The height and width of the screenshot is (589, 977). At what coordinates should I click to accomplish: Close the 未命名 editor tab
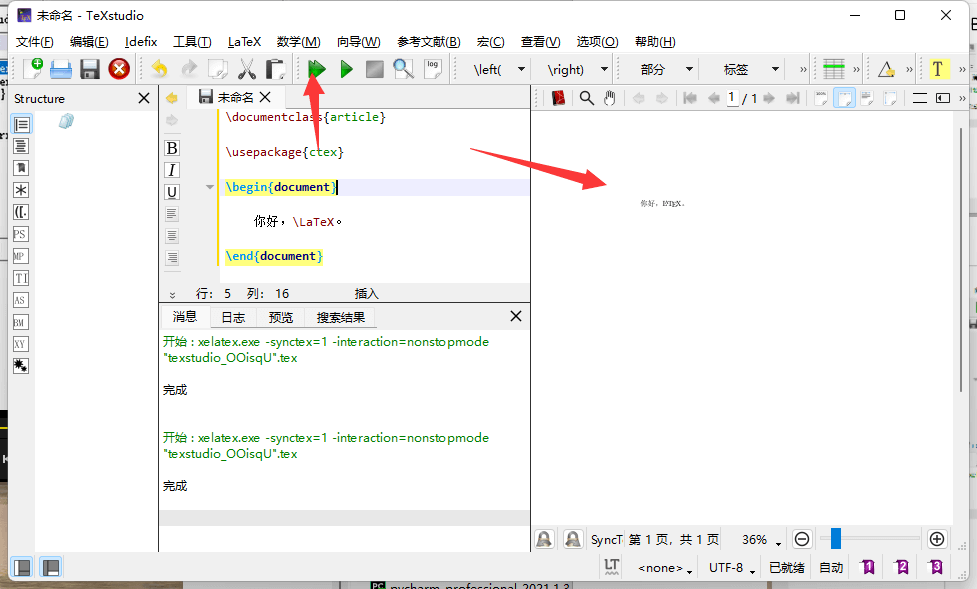pos(265,97)
